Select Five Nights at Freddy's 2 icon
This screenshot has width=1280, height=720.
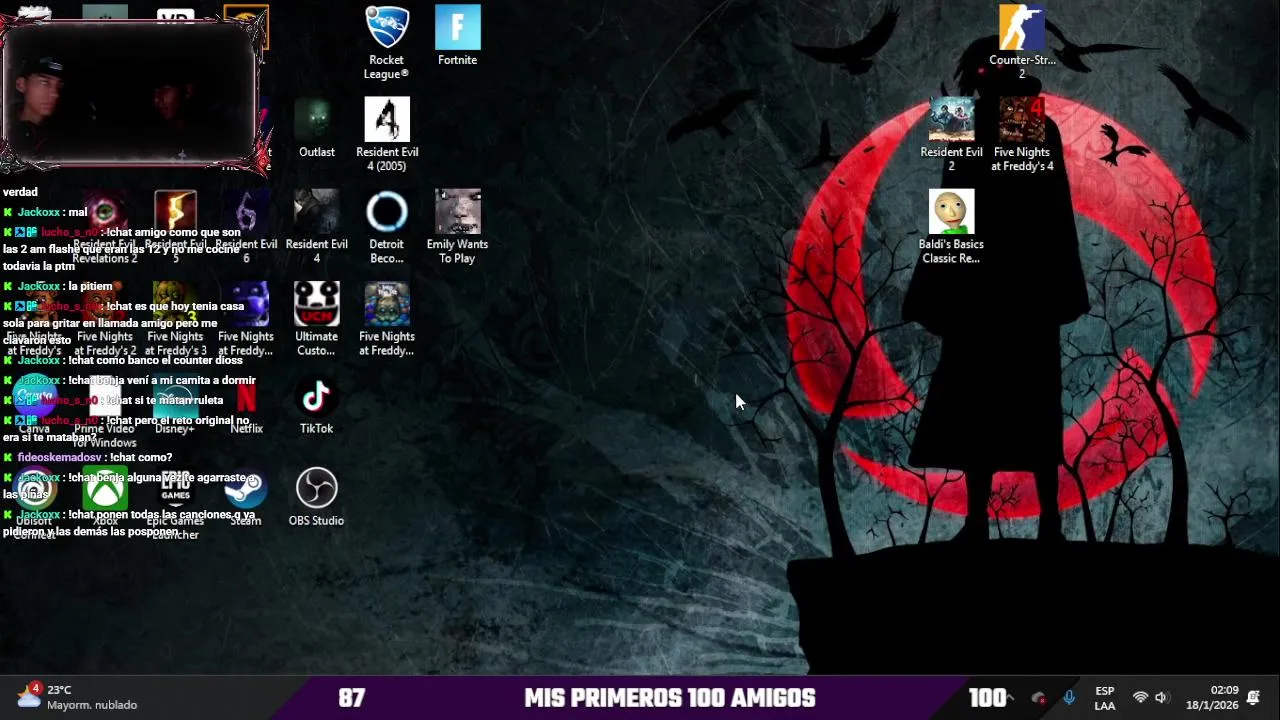click(x=105, y=319)
